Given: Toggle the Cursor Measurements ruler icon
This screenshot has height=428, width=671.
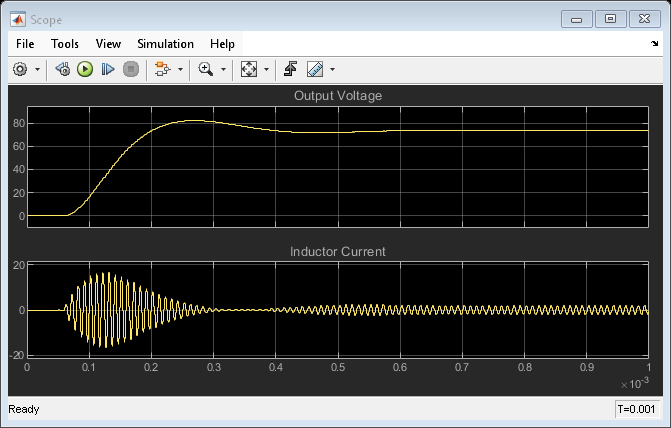Looking at the screenshot, I should pyautogui.click(x=315, y=69).
